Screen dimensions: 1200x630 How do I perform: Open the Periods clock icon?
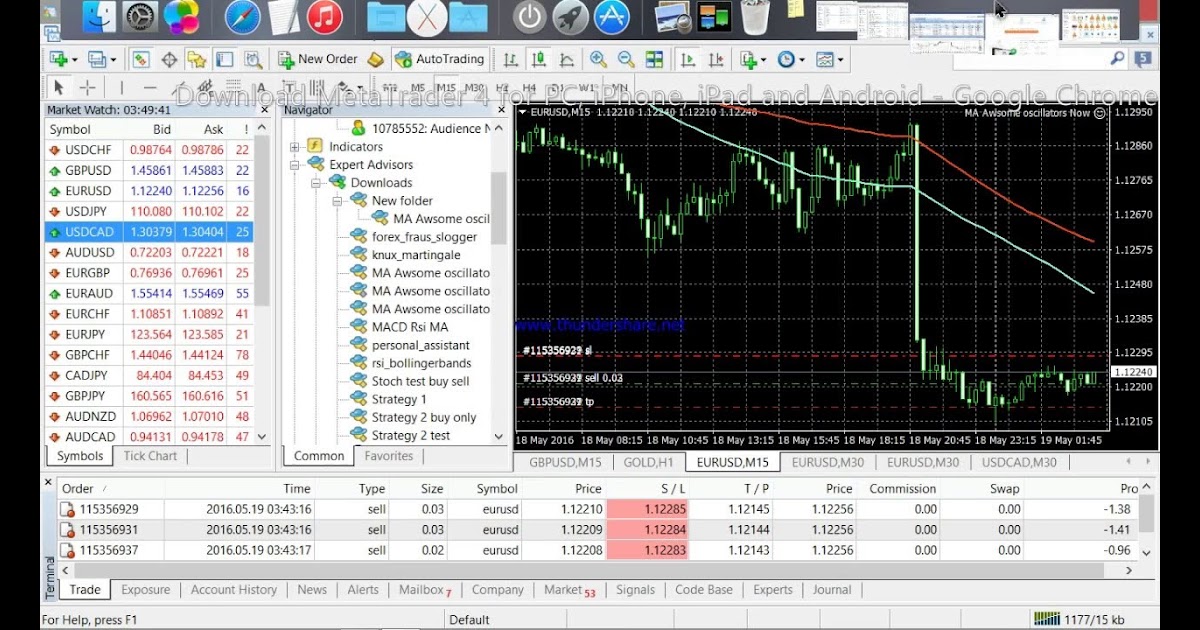785,59
